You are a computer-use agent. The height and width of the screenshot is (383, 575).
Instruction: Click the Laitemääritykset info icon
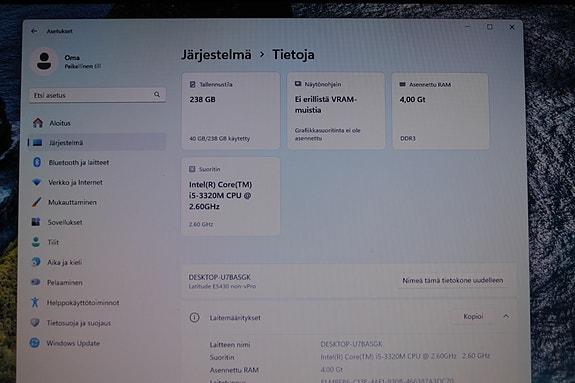194,317
